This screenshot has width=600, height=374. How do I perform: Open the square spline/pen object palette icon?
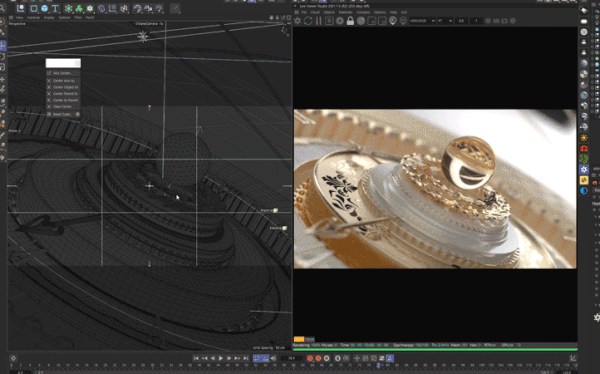click(x=34, y=8)
